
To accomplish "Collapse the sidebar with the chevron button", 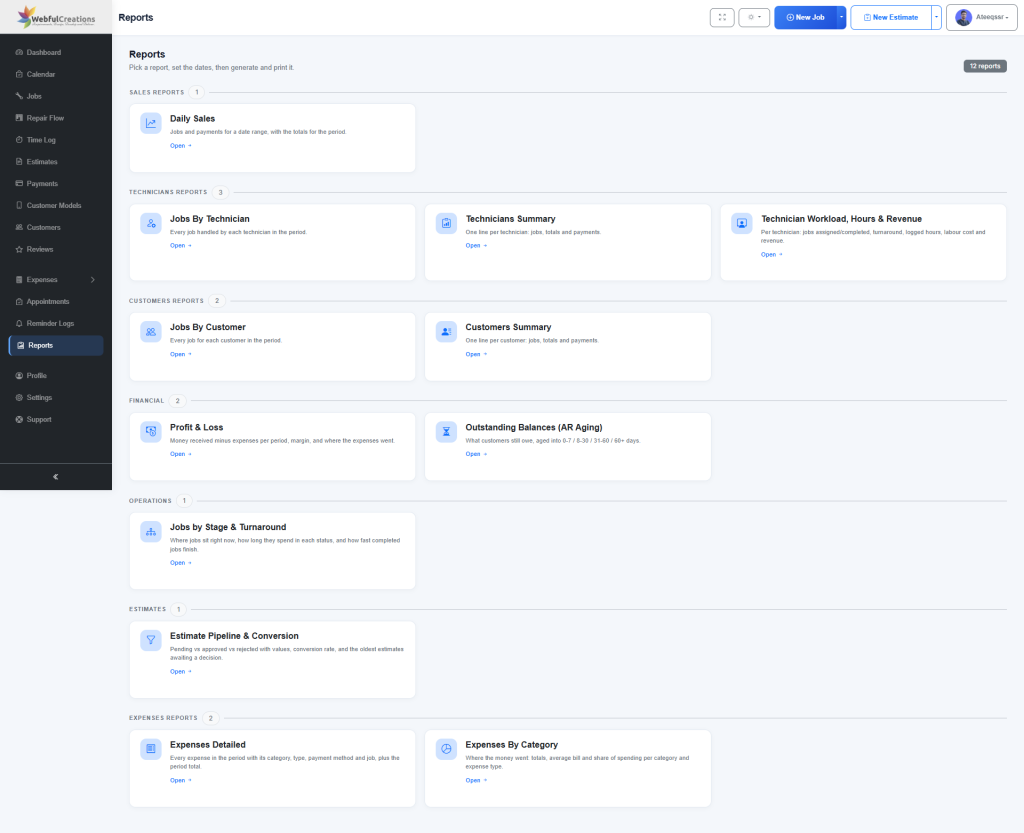I will pyautogui.click(x=56, y=477).
